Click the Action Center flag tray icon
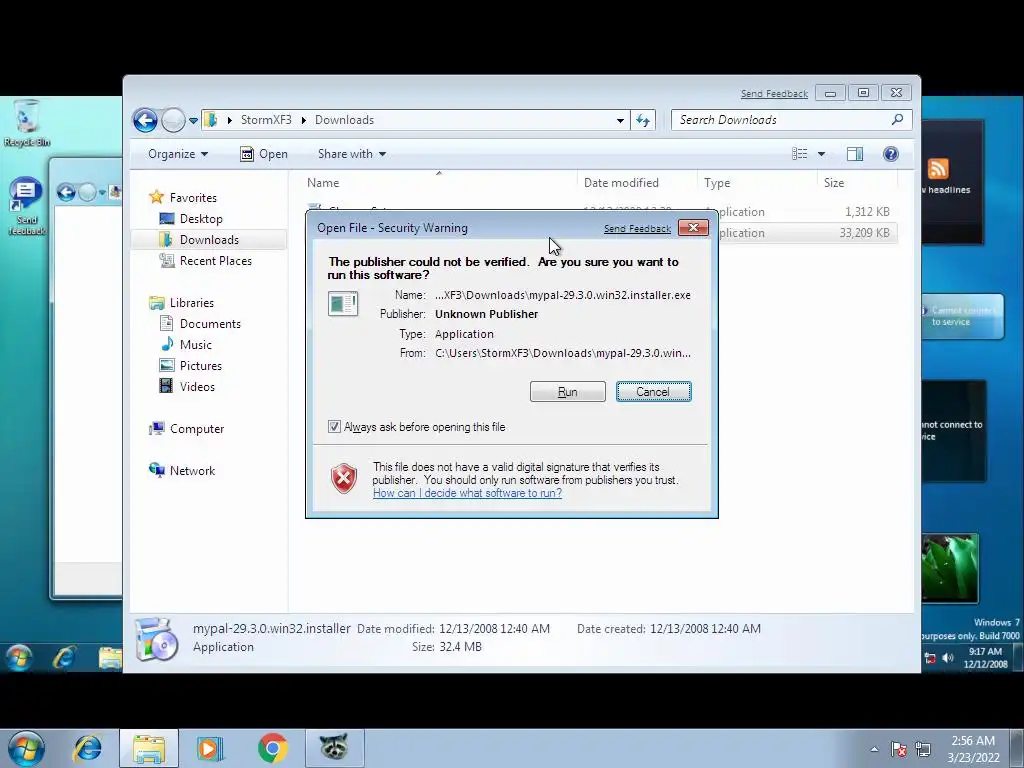The width and height of the screenshot is (1024, 768). pyautogui.click(x=899, y=749)
